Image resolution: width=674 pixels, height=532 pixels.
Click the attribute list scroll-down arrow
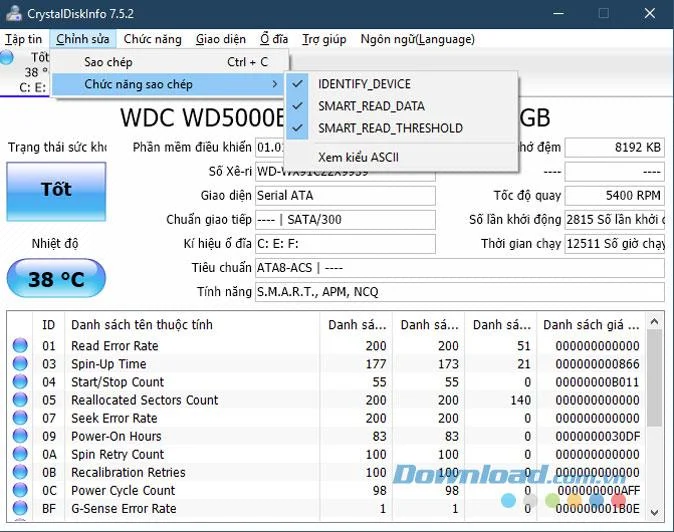click(x=654, y=512)
